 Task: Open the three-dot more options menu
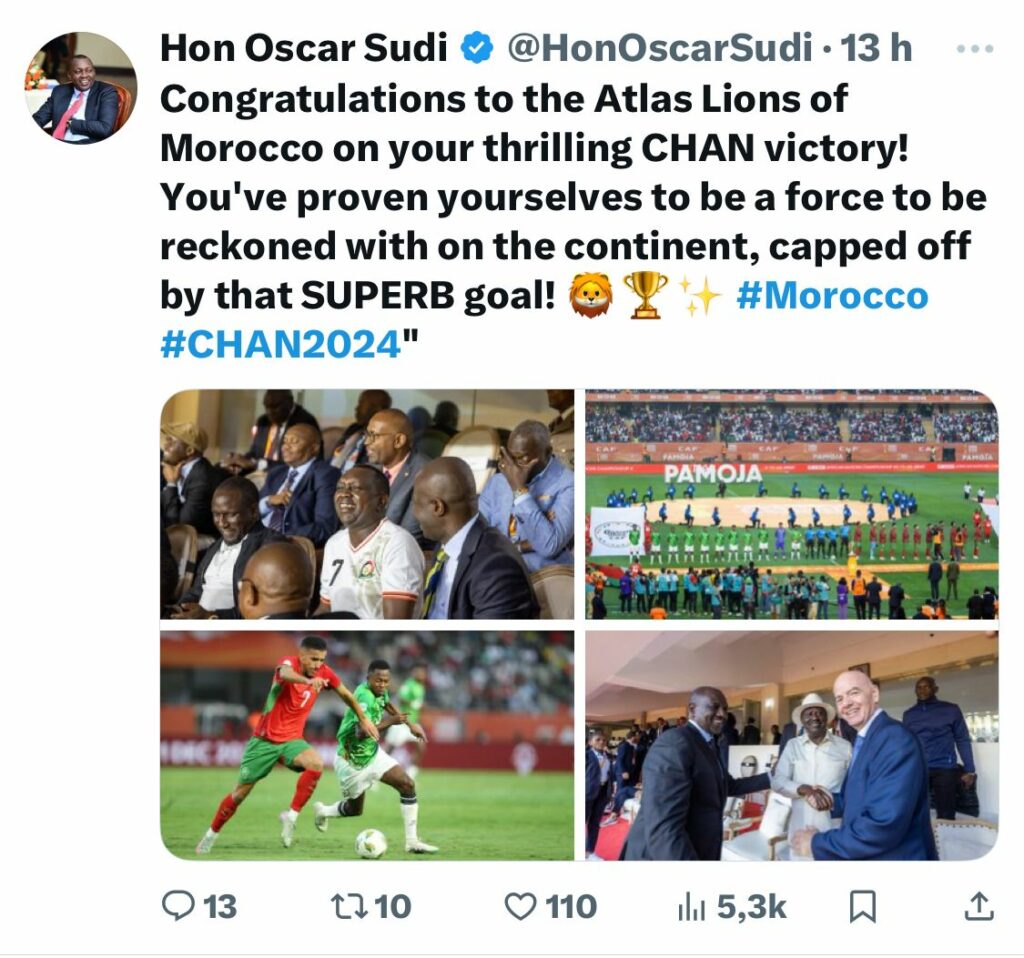pyautogui.click(x=975, y=48)
